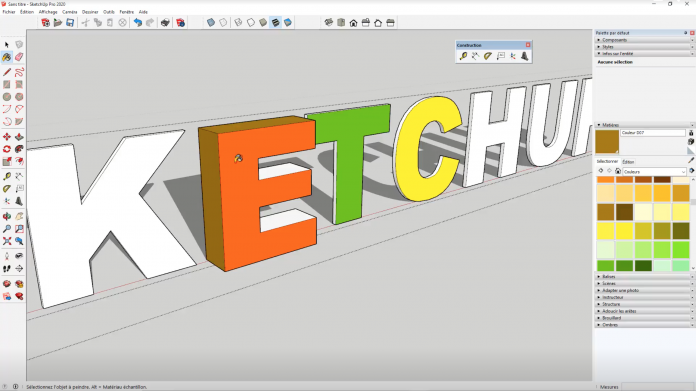Click the Undo blue arrow
This screenshot has width=696, height=391.
coord(138,23)
